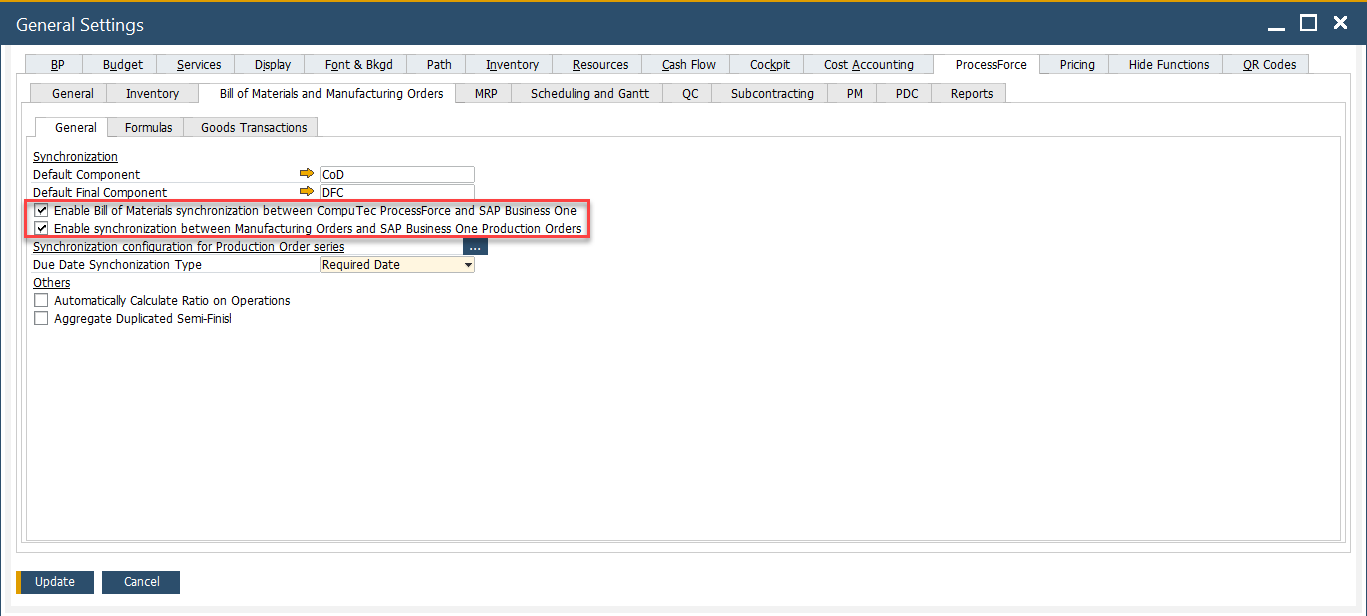
Task: Click the orange arrow beside Default Component
Action: click(x=307, y=174)
